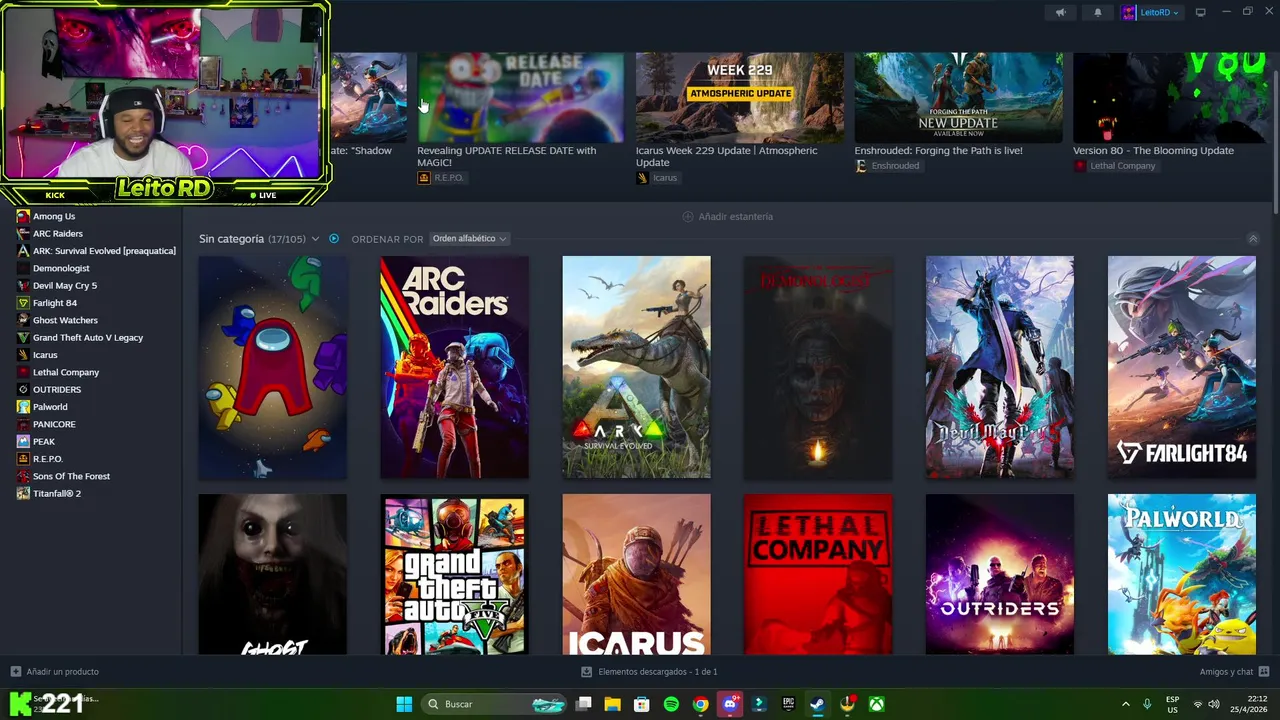Switch to Big Picture mode monitor icon
The height and width of the screenshot is (720, 1280).
tap(1201, 13)
